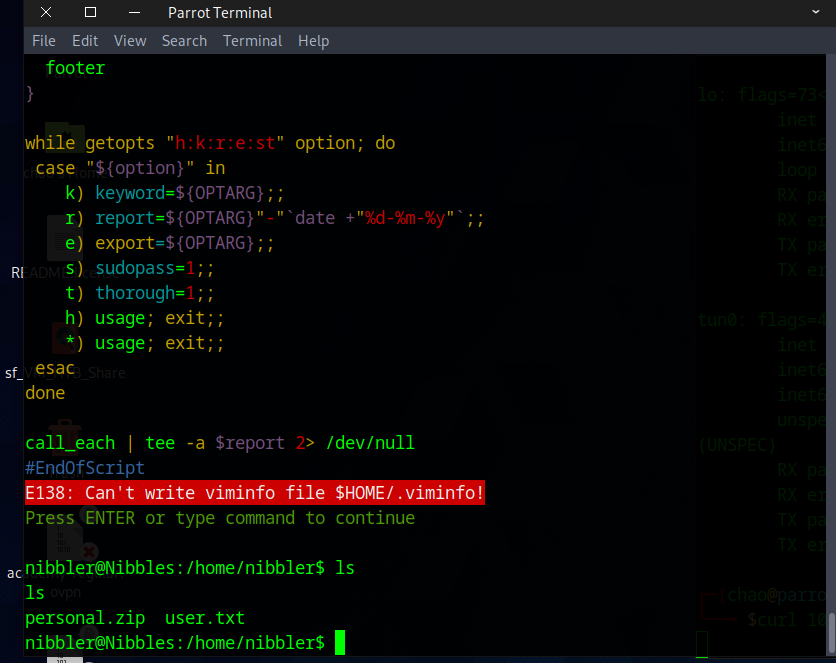The image size is (836, 663).
Task: Open the Edit menu
Action: point(85,41)
